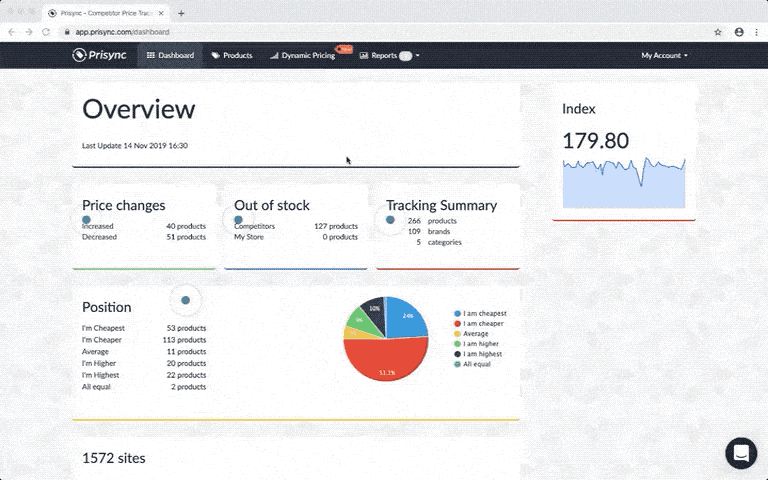Open Chrome's three-dot menu

[757, 32]
